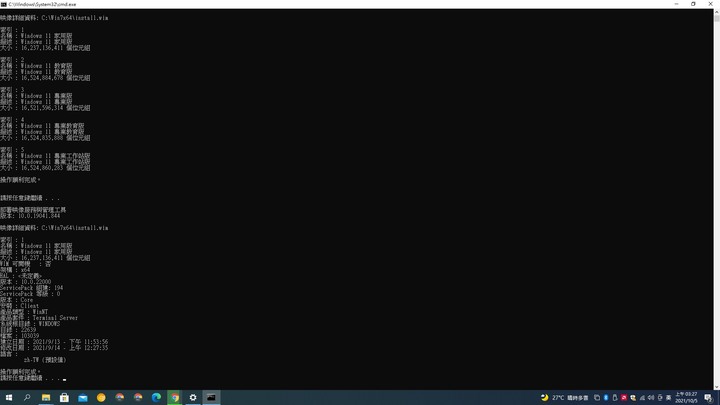Click the size value 16,524,860,283
Screen dimensions: 720x405
(42, 168)
